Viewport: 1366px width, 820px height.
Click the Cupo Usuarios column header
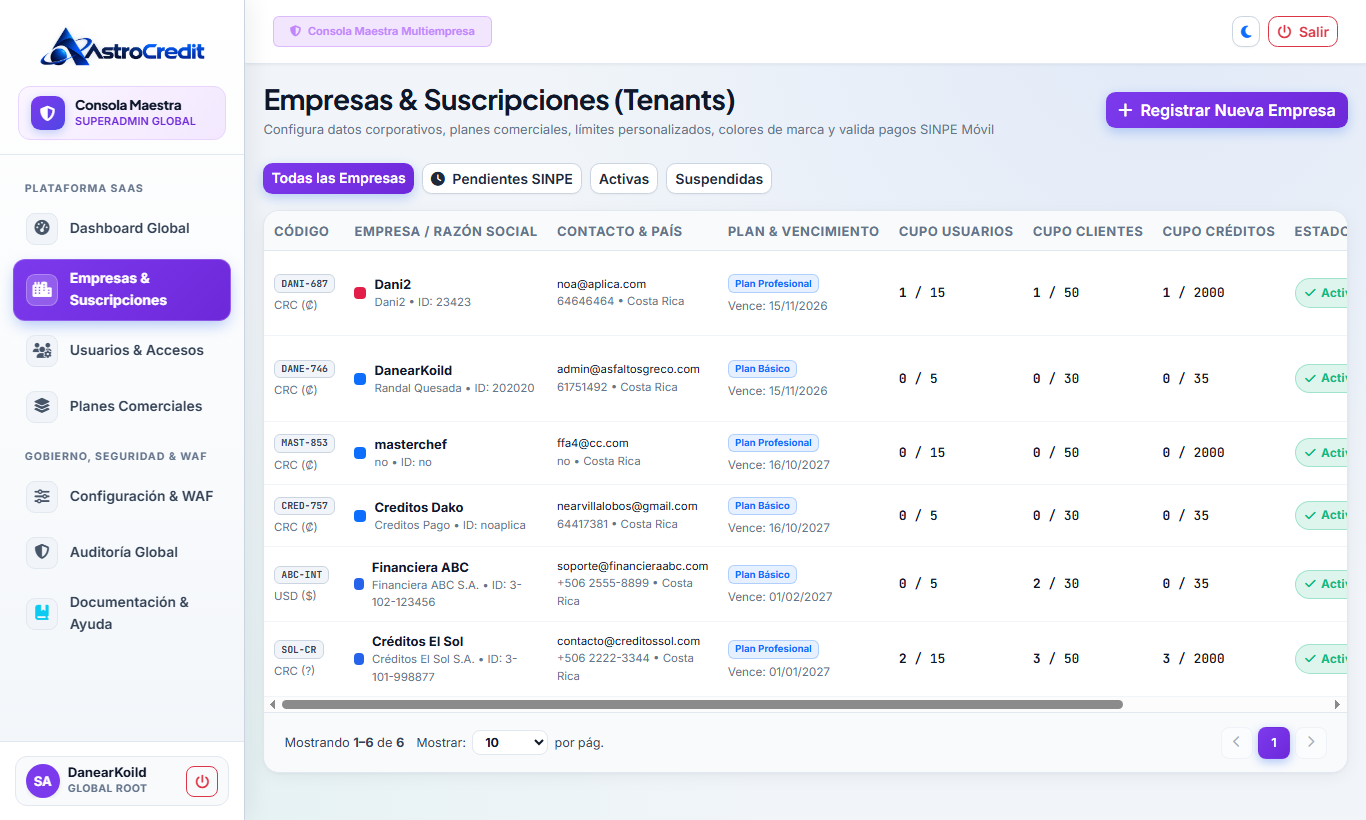[956, 231]
